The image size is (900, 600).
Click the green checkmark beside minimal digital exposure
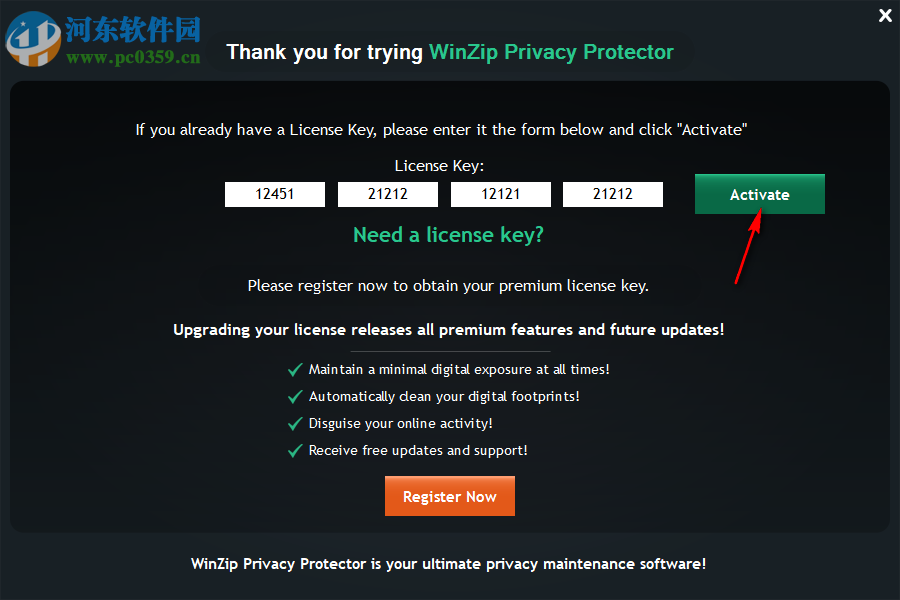295,369
